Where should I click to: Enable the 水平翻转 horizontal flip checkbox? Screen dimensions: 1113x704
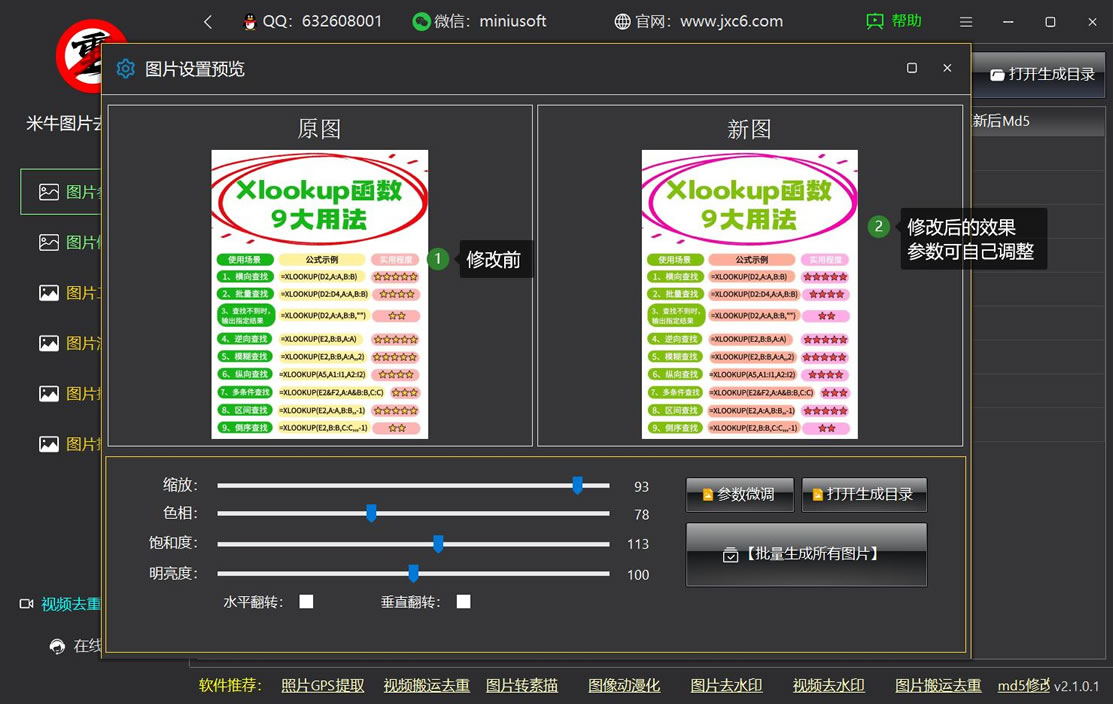click(306, 602)
